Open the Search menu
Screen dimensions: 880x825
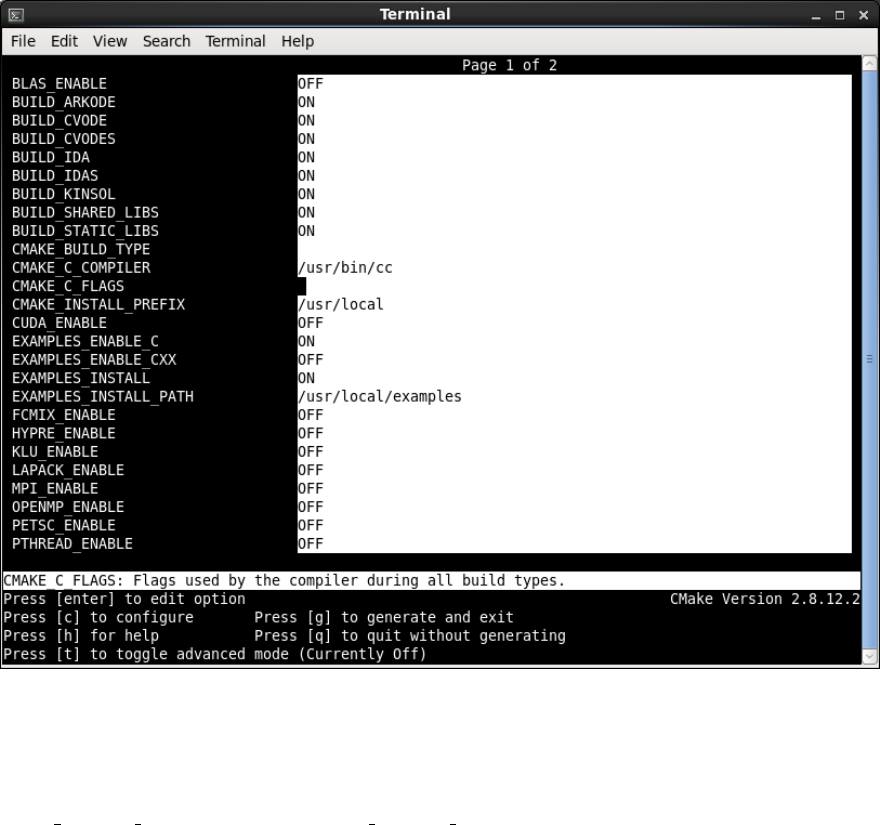tap(167, 42)
